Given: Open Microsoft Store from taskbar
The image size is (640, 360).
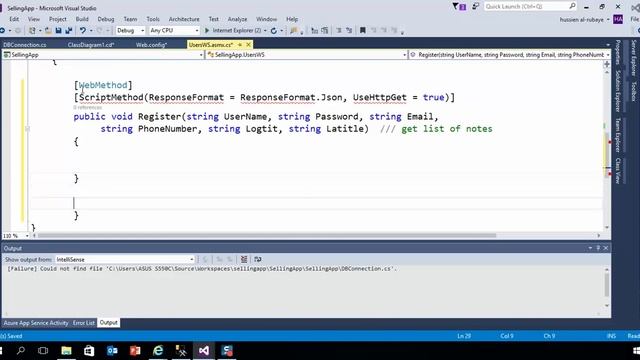Looking at the screenshot, I should click(89, 351).
